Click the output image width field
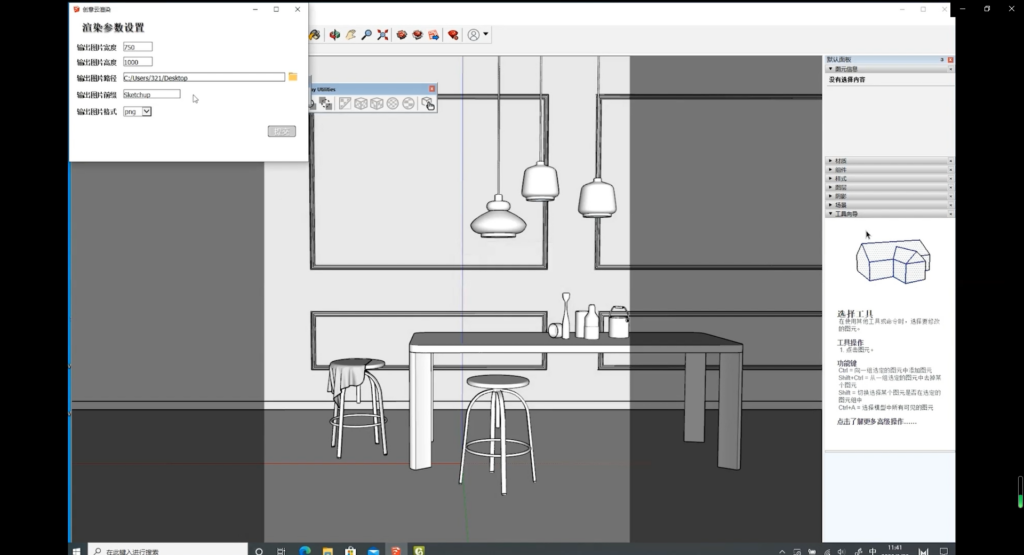The width and height of the screenshot is (1024, 555). (138, 47)
